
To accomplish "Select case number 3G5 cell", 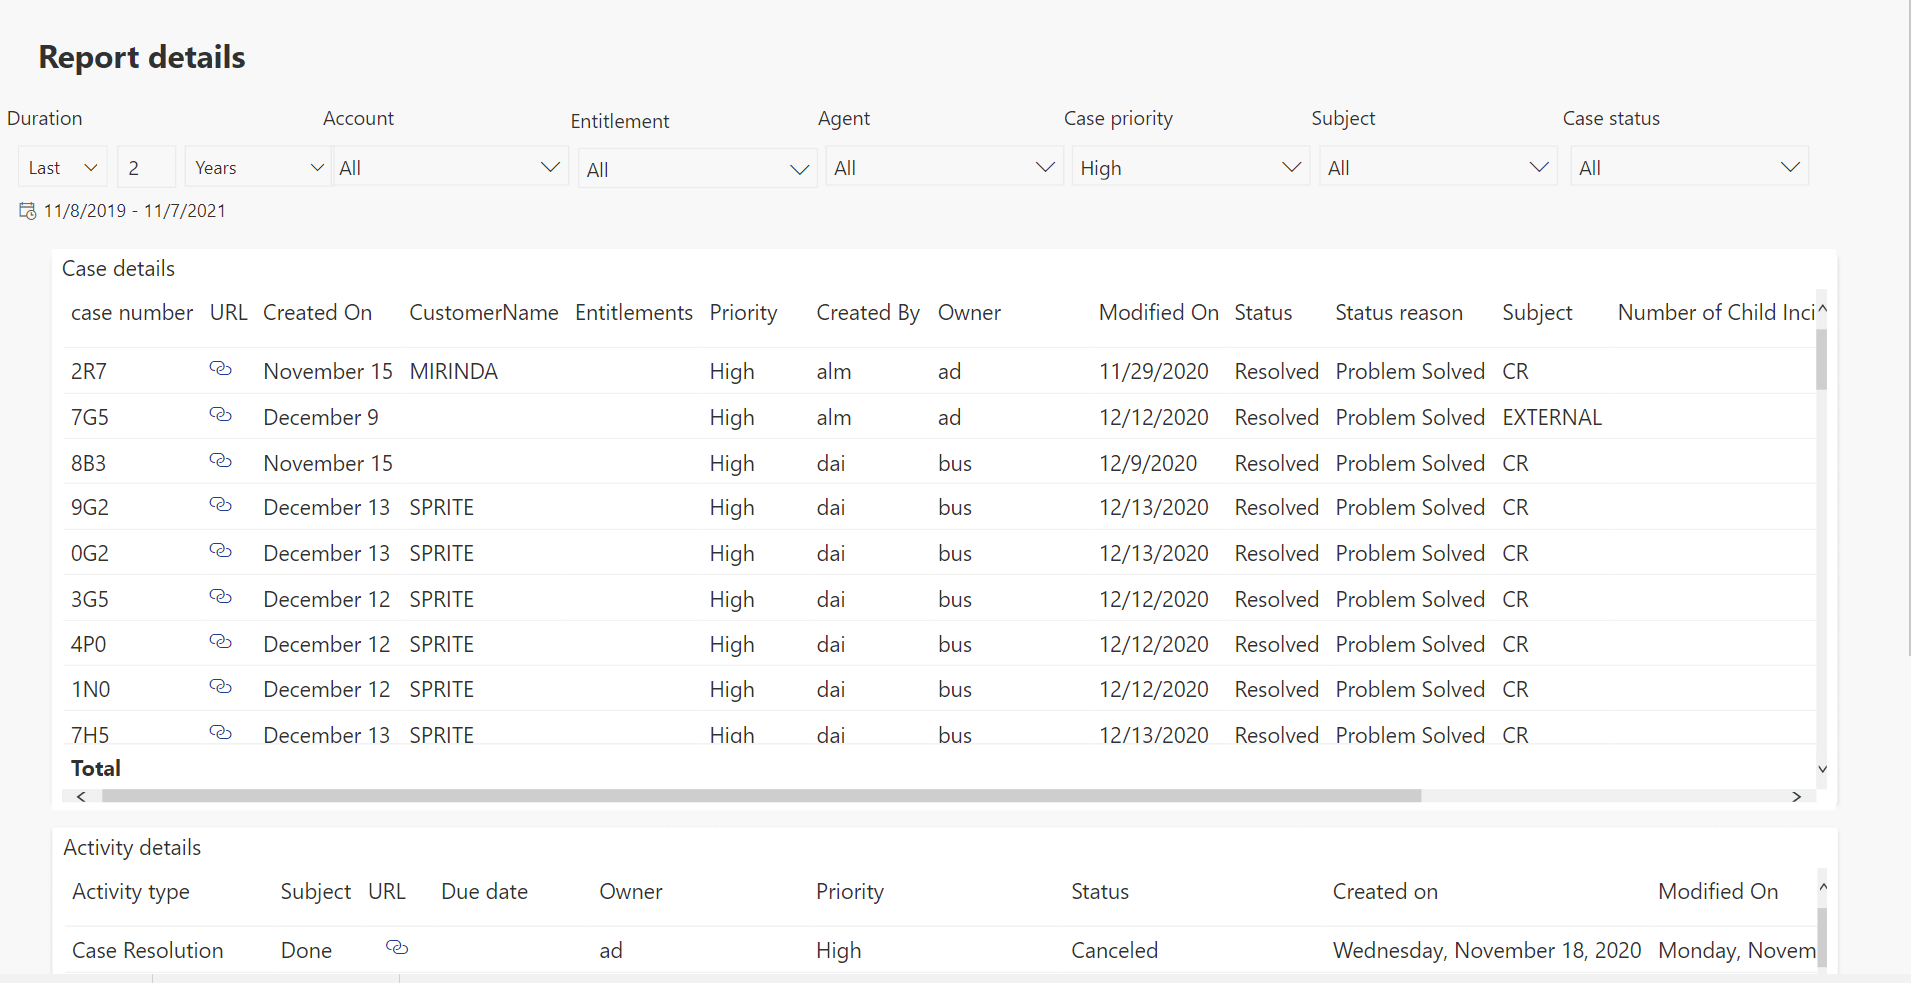I will (x=90, y=600).
